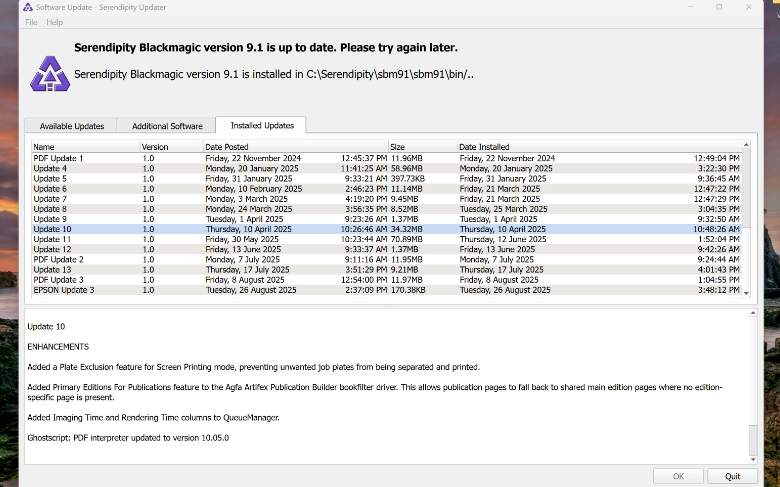
Task: Select the Update 8 row
Action: [x=387, y=209]
